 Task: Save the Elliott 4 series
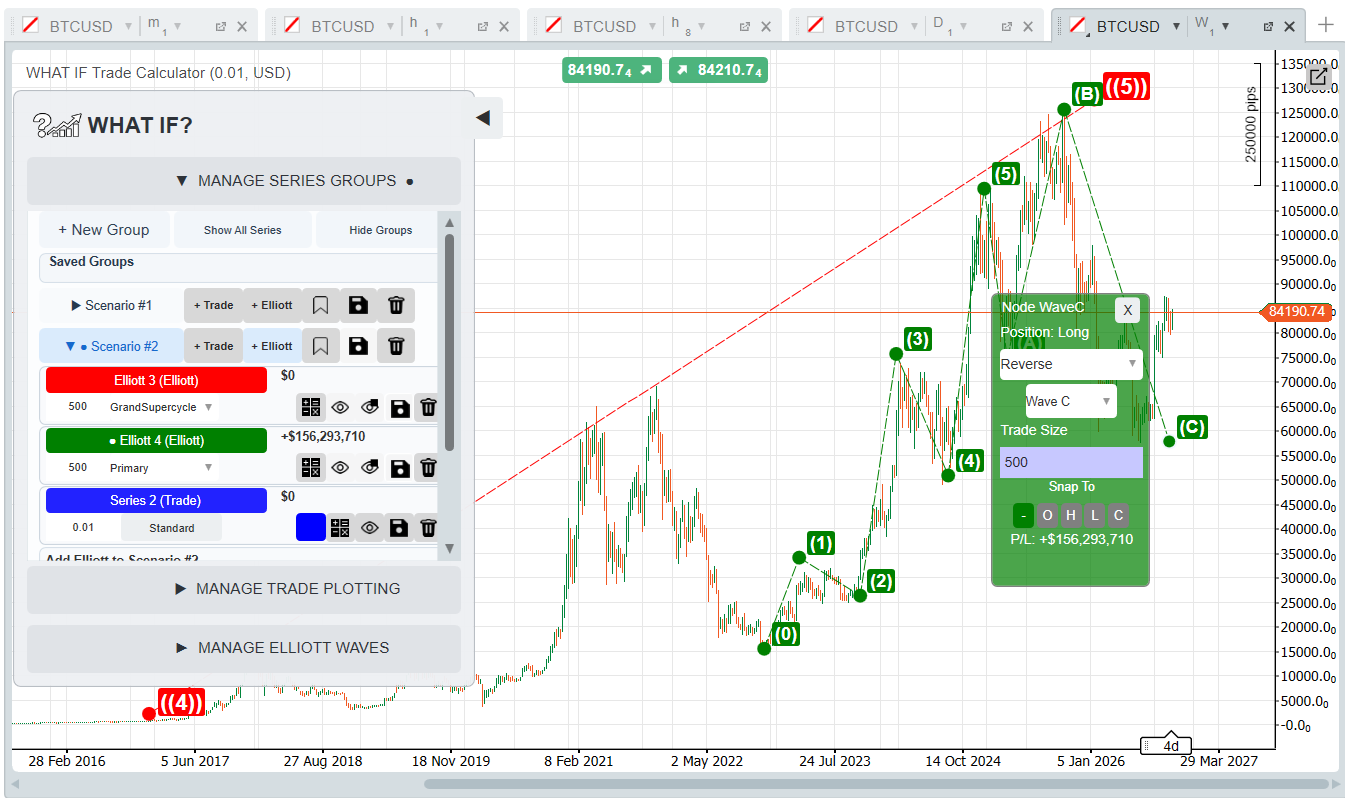(399, 467)
